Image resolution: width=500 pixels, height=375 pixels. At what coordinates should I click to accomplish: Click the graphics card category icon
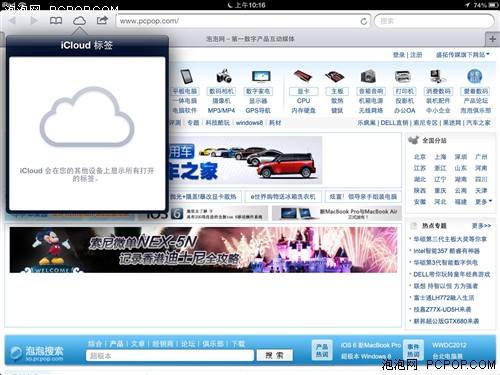(303, 76)
